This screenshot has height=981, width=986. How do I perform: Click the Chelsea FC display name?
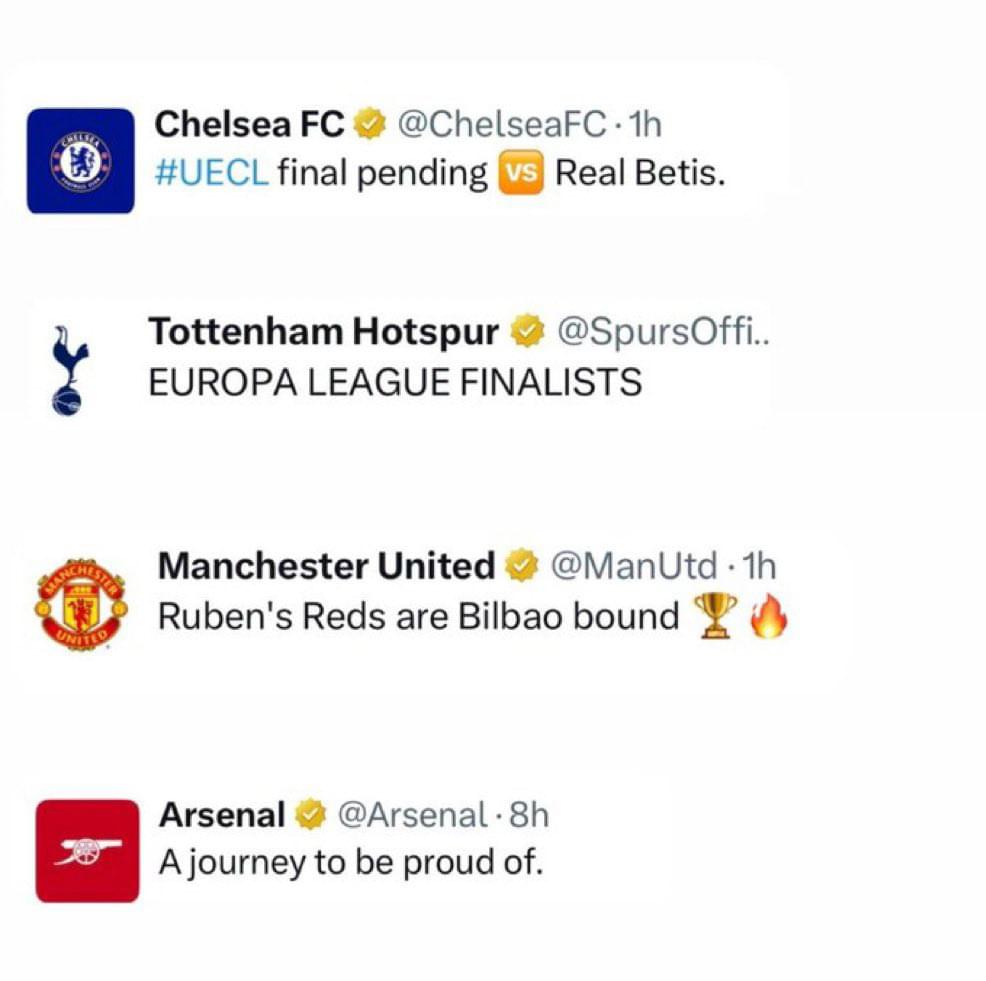point(250,124)
